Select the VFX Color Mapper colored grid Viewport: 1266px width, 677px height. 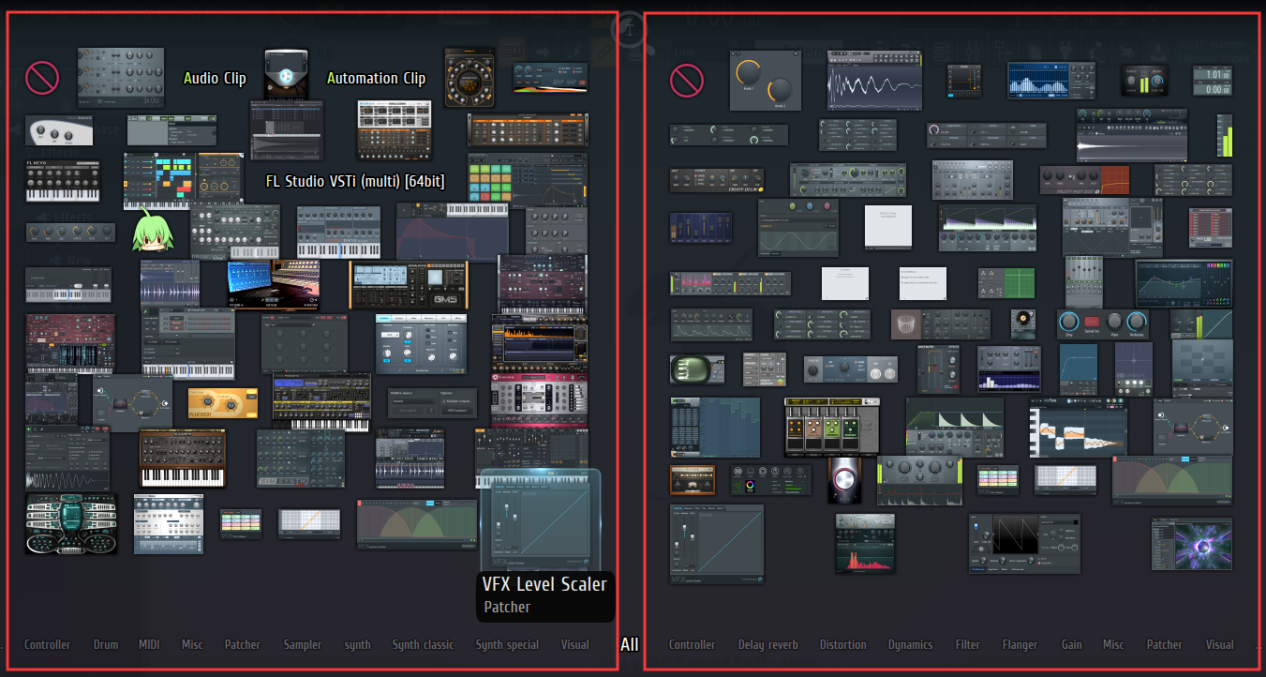(241, 523)
